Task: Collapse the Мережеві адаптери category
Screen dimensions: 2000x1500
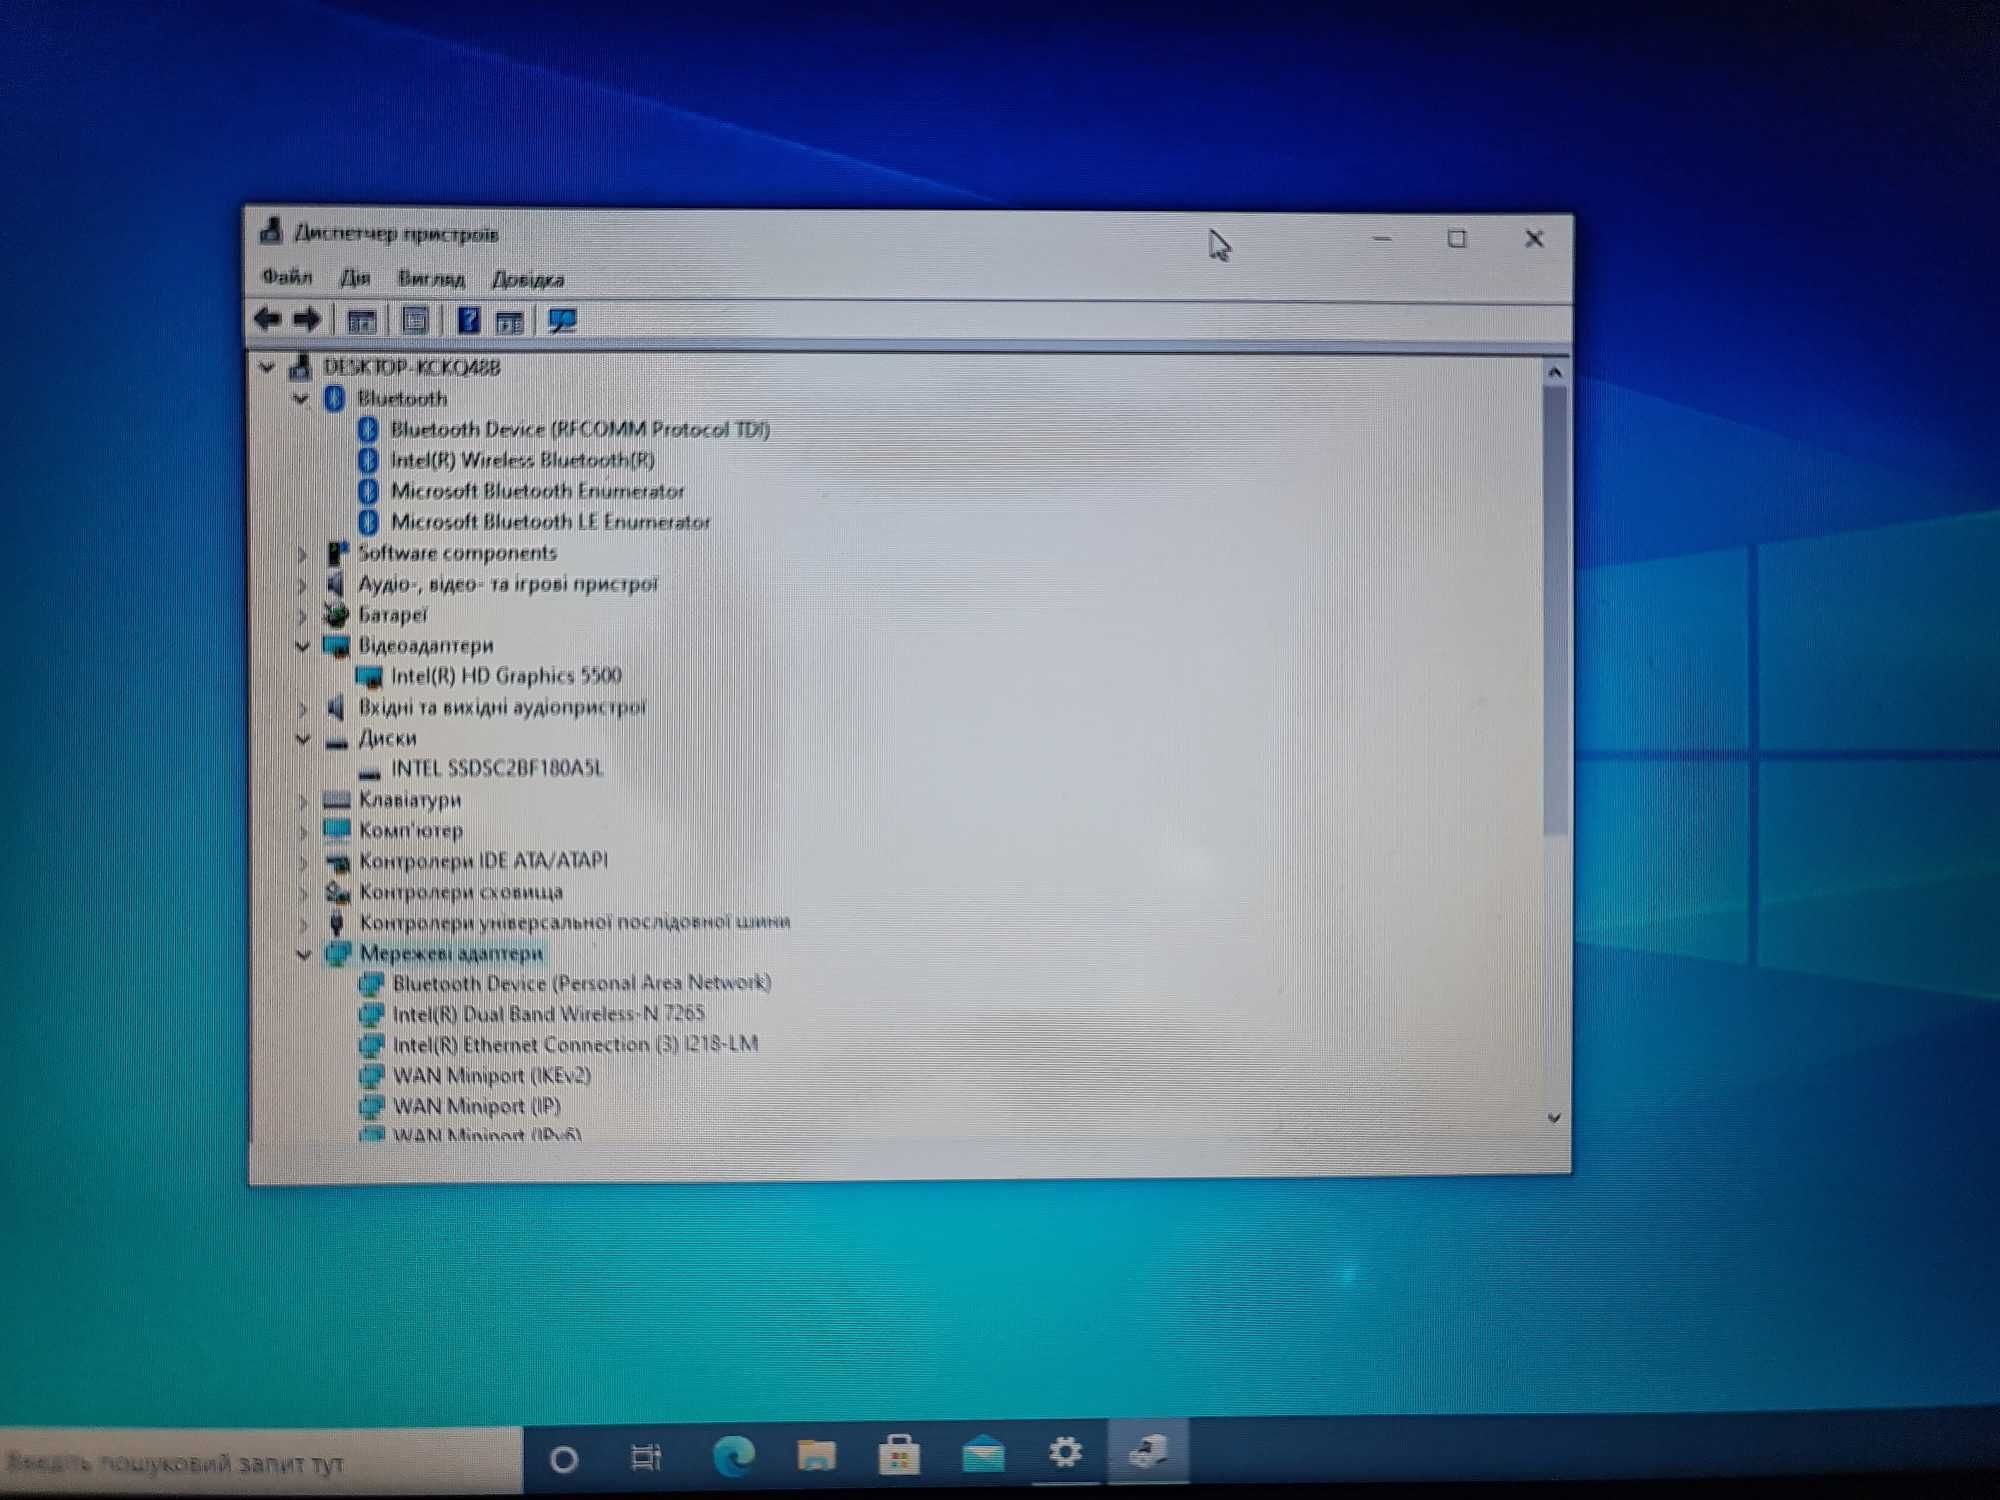Action: 303,954
